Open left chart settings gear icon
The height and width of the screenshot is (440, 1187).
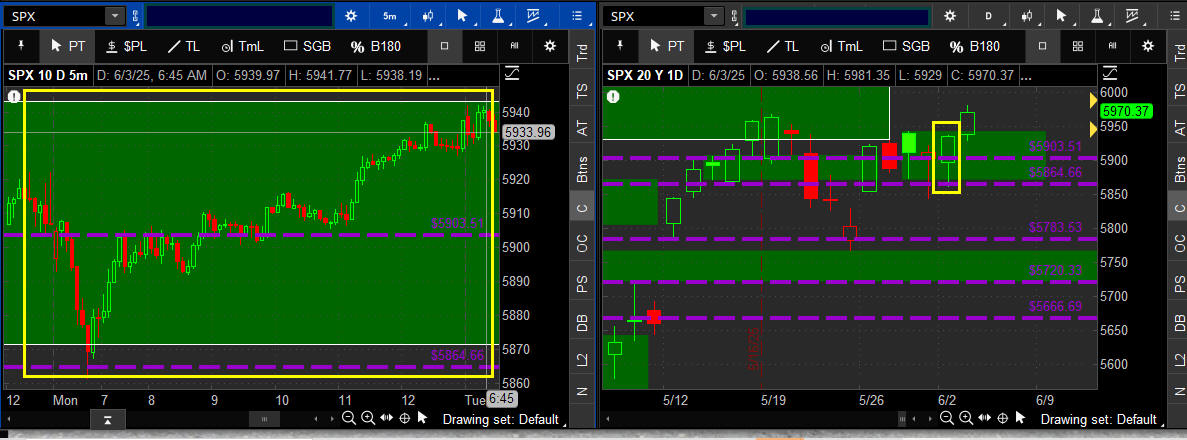[x=350, y=15]
